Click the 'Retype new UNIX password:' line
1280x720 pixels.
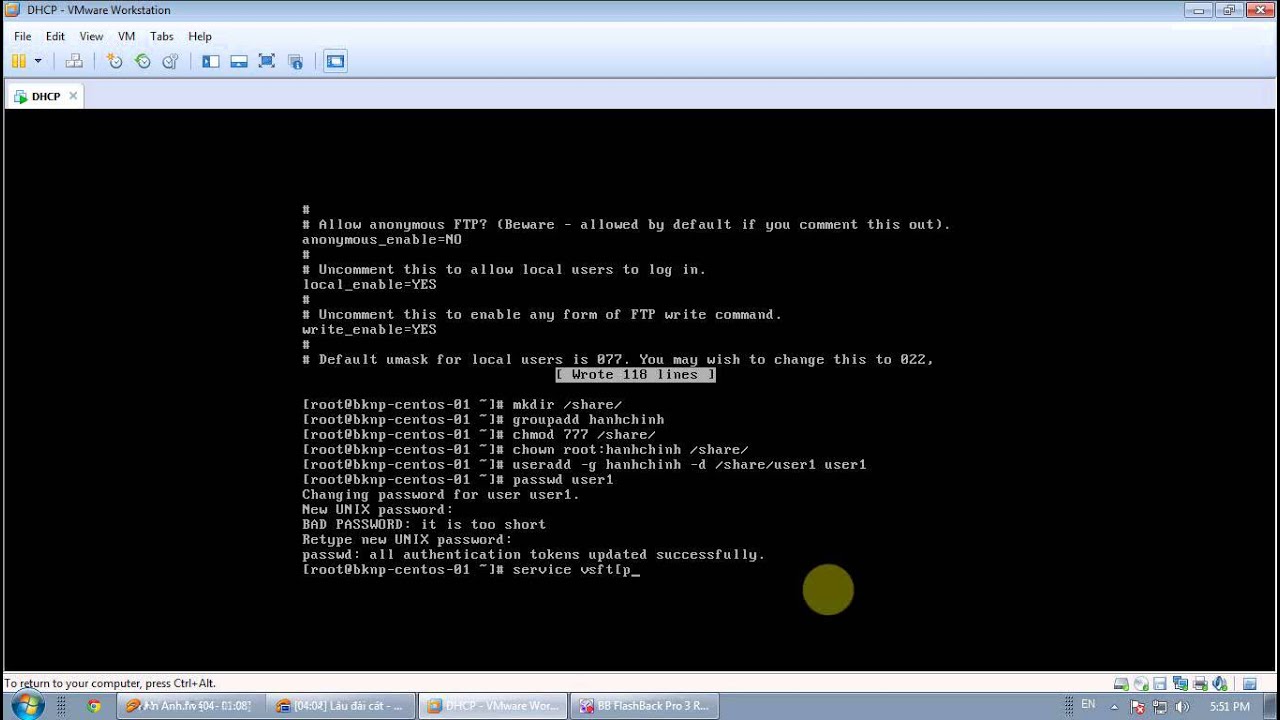pyautogui.click(x=407, y=540)
